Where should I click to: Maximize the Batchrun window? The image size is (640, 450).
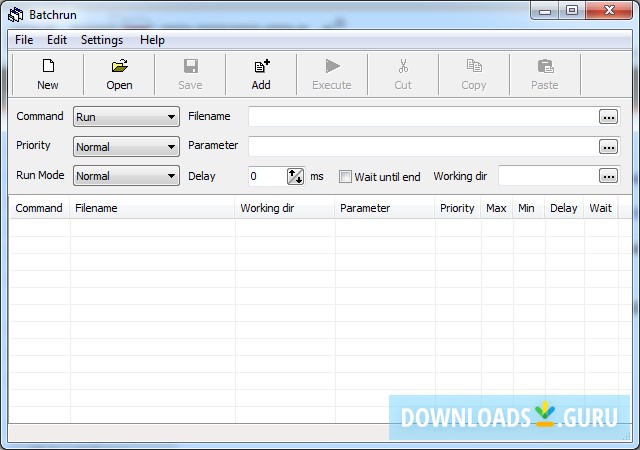tap(572, 11)
